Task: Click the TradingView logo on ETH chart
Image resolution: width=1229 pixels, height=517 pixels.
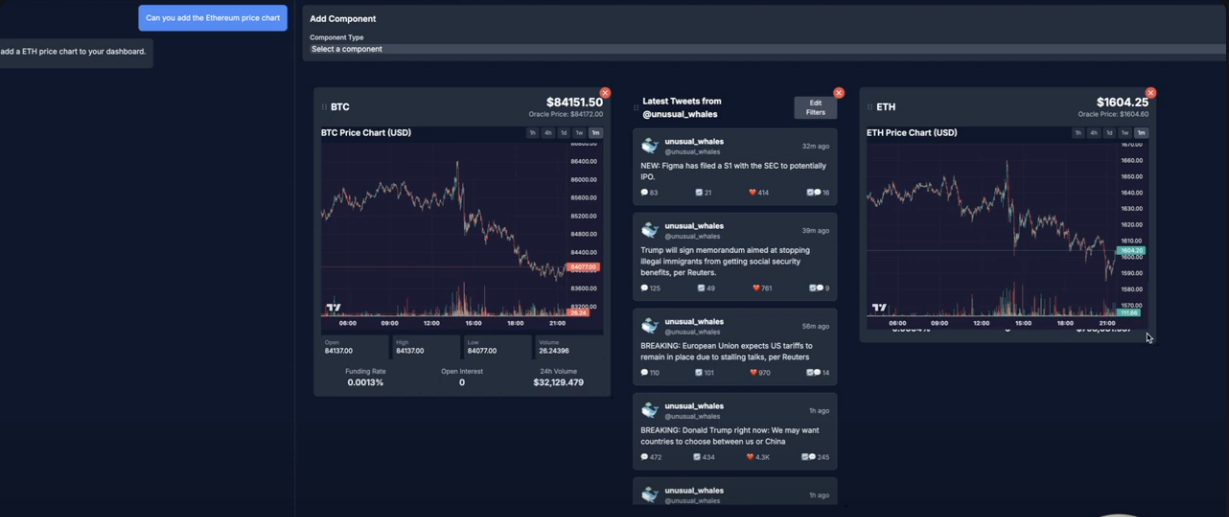Action: [x=879, y=308]
